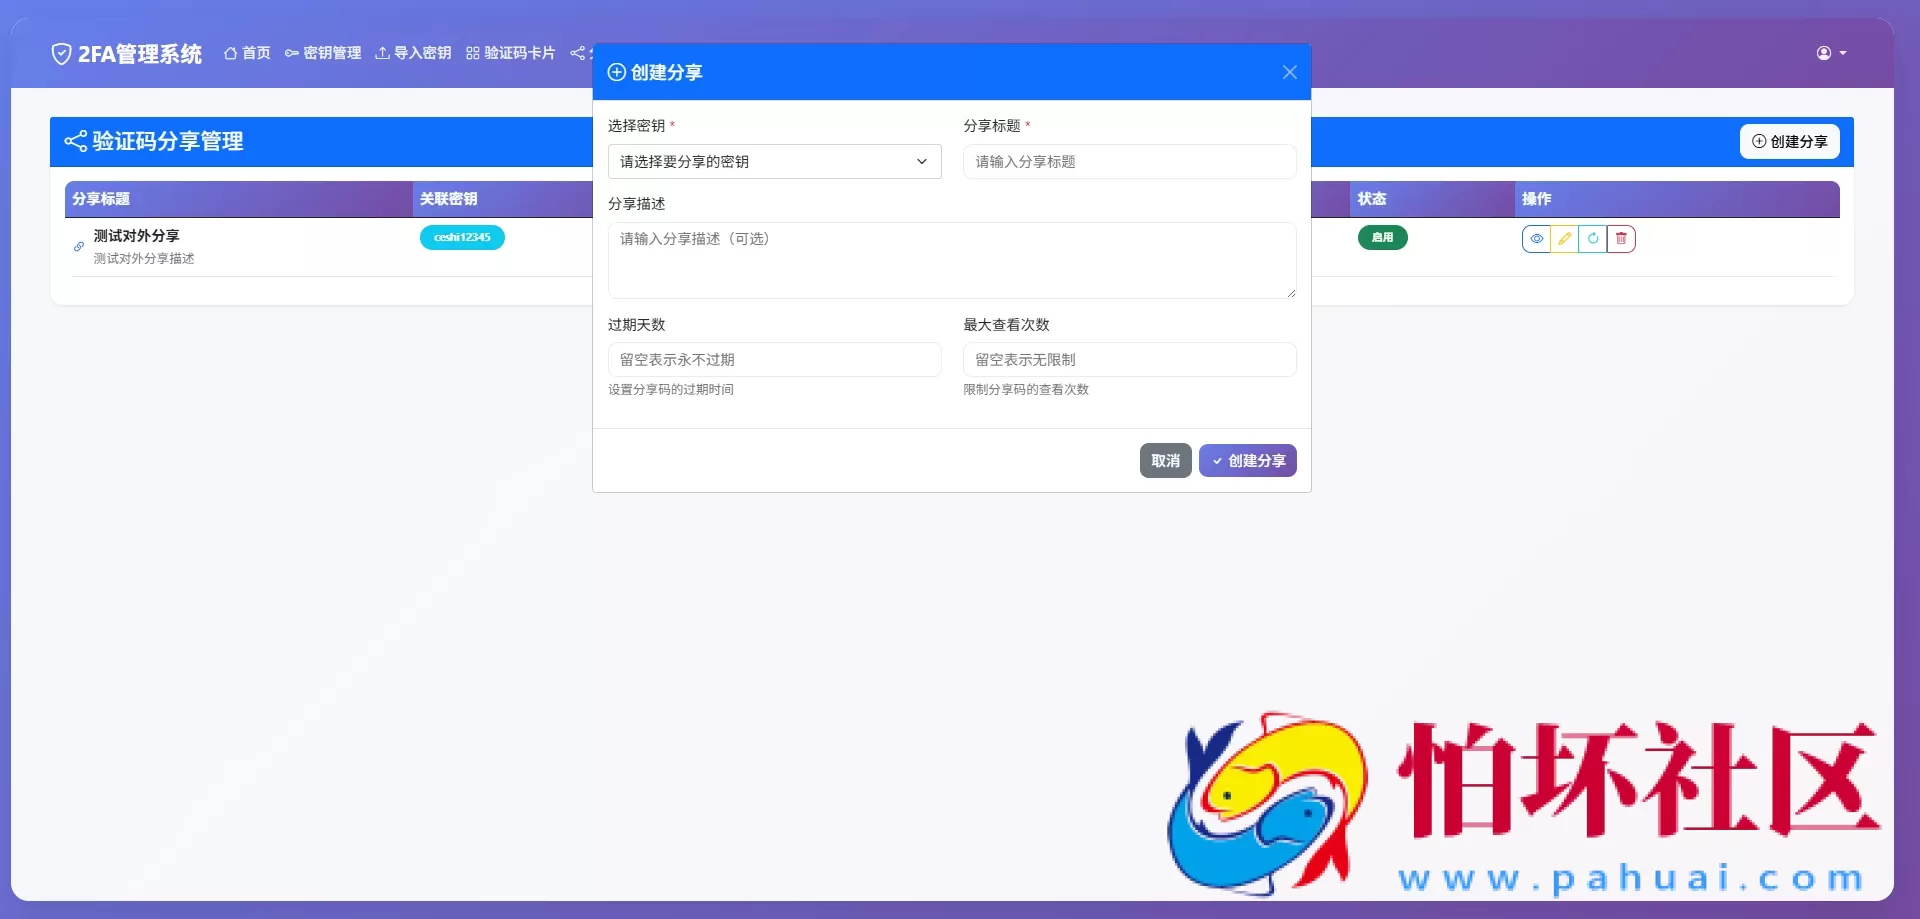Screen dimensions: 1920x919
Task: Click the shield logo of 2FA管理系统
Action: pos(61,53)
